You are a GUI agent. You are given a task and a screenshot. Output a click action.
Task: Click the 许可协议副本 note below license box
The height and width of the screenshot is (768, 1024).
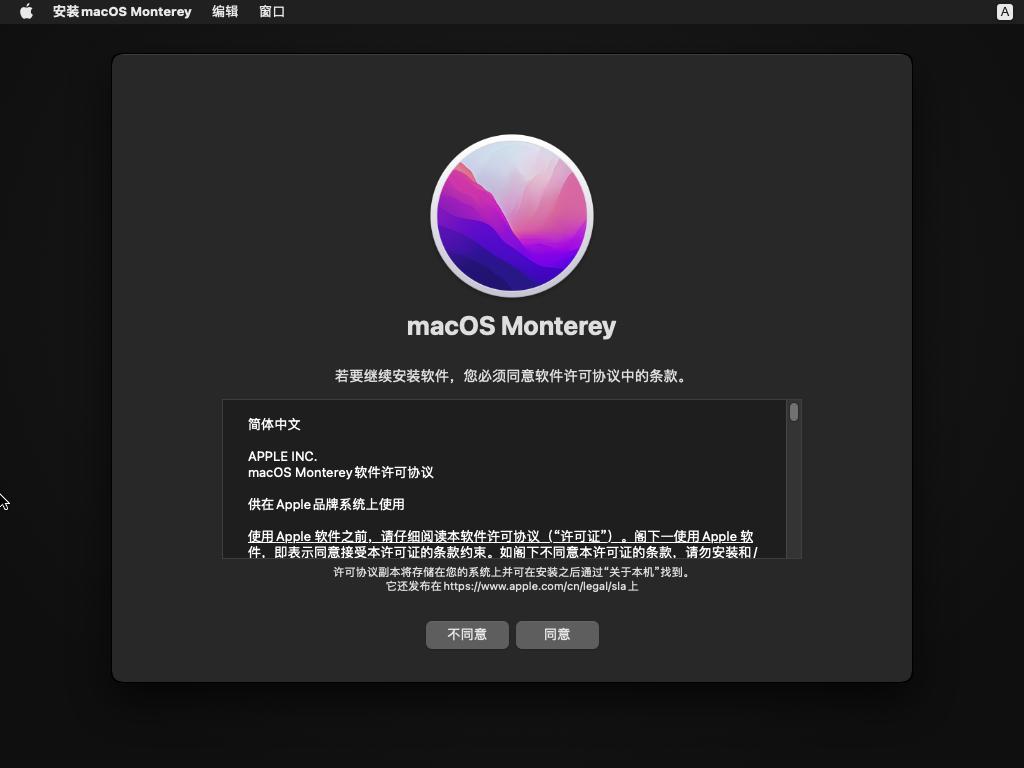tap(511, 572)
